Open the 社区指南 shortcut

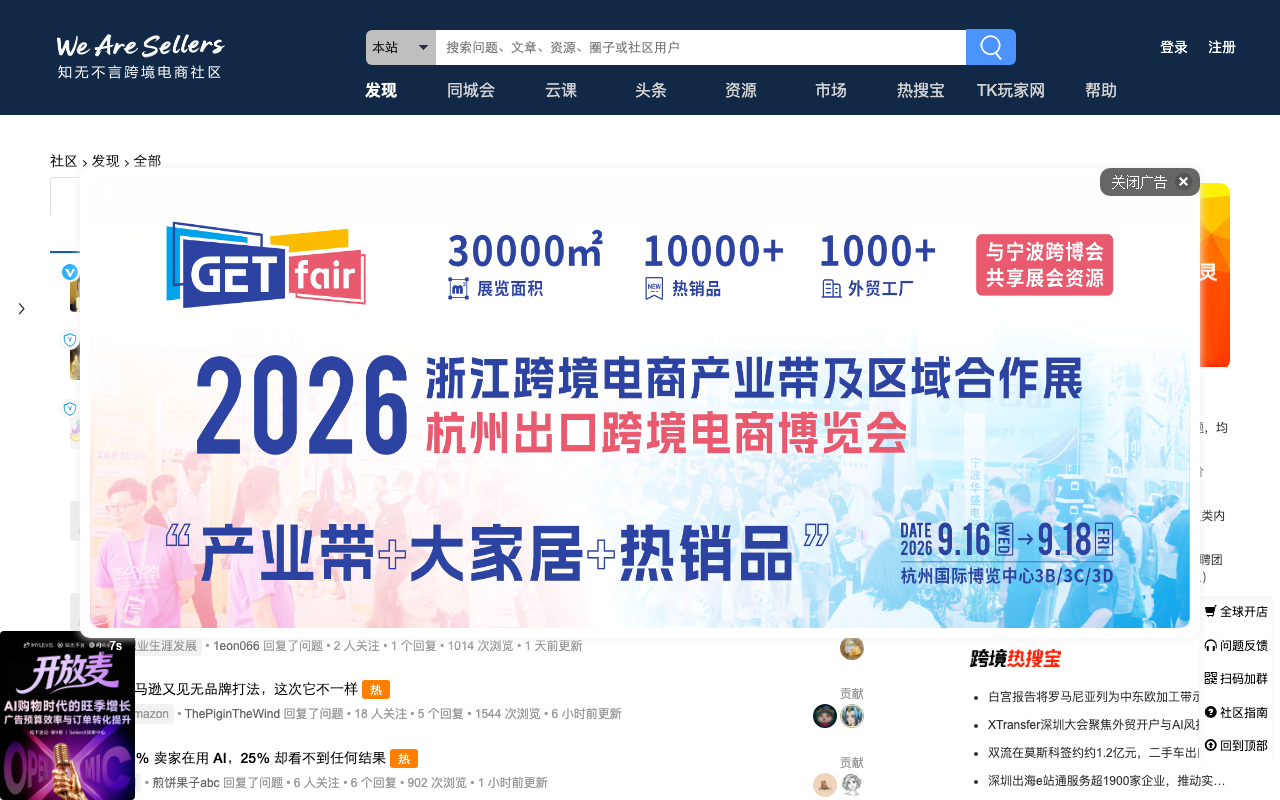tap(1236, 712)
